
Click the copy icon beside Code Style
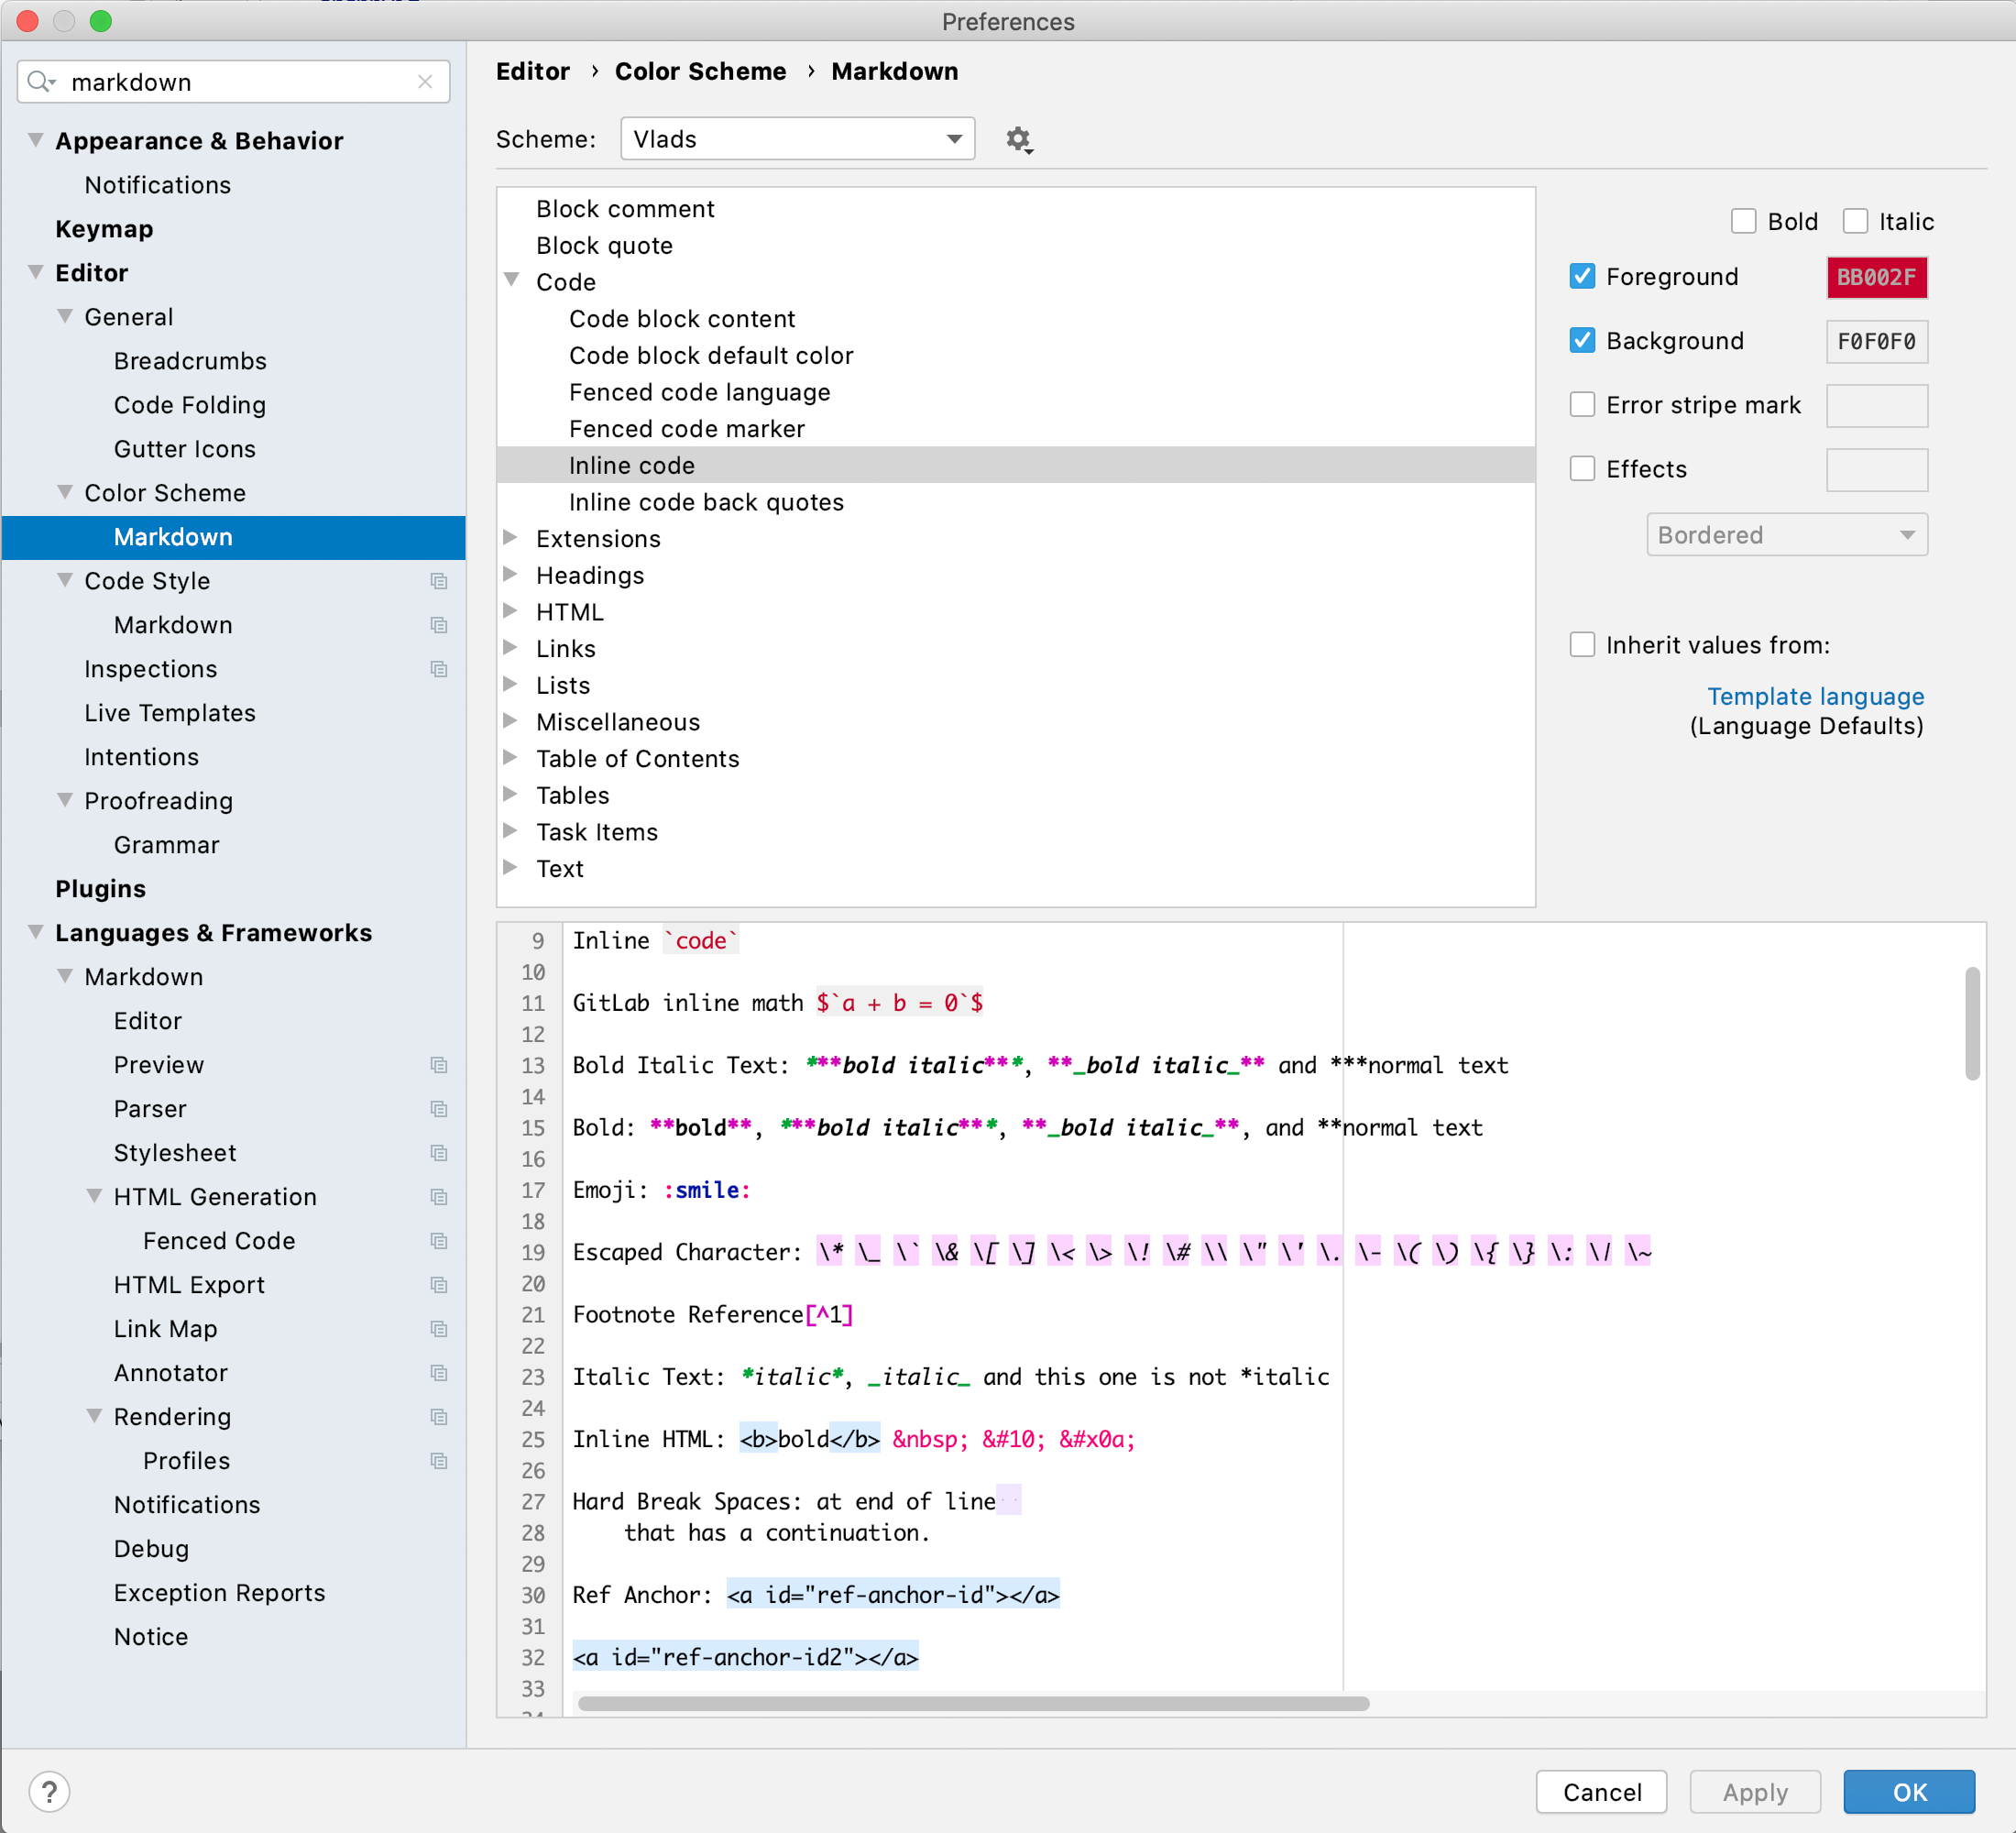(x=438, y=581)
